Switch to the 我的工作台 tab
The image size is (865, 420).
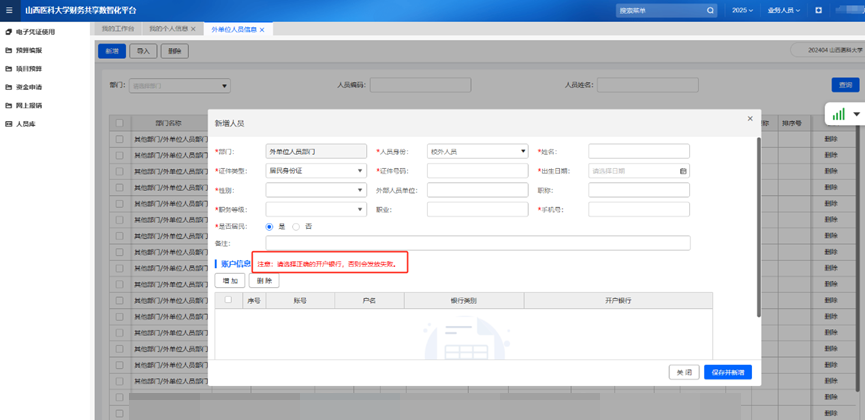tap(118, 30)
